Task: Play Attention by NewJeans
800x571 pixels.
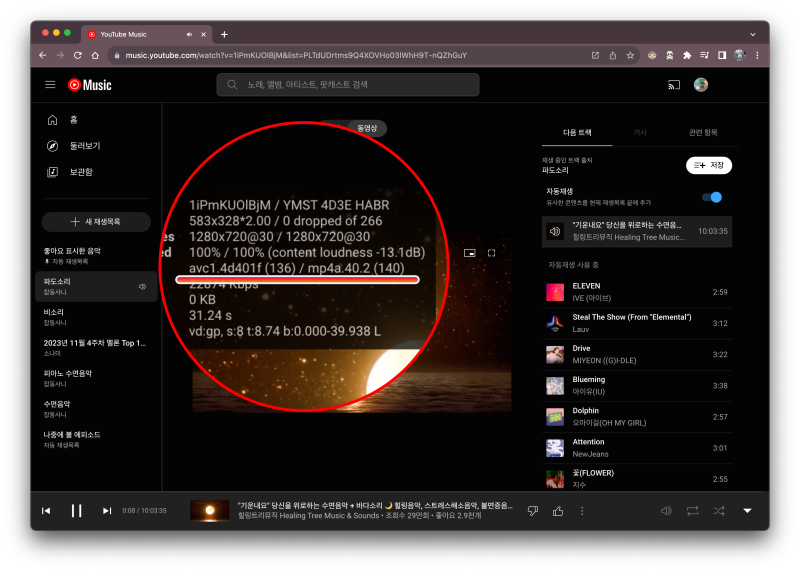Action: (637, 448)
